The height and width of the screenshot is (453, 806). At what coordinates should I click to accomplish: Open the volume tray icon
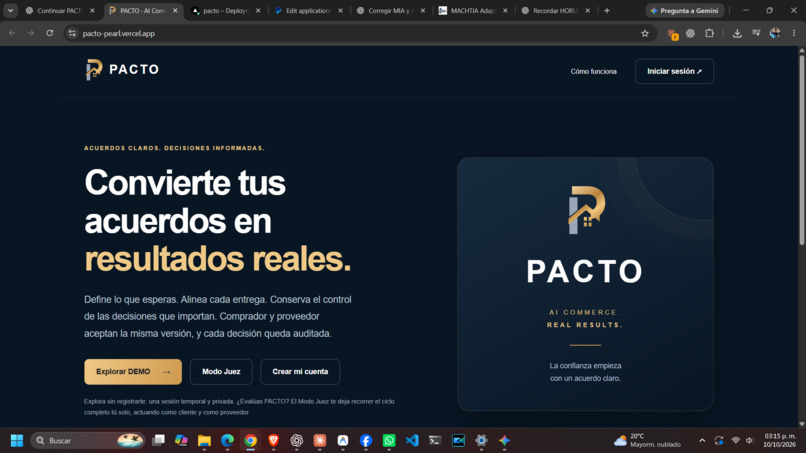pyautogui.click(x=749, y=441)
